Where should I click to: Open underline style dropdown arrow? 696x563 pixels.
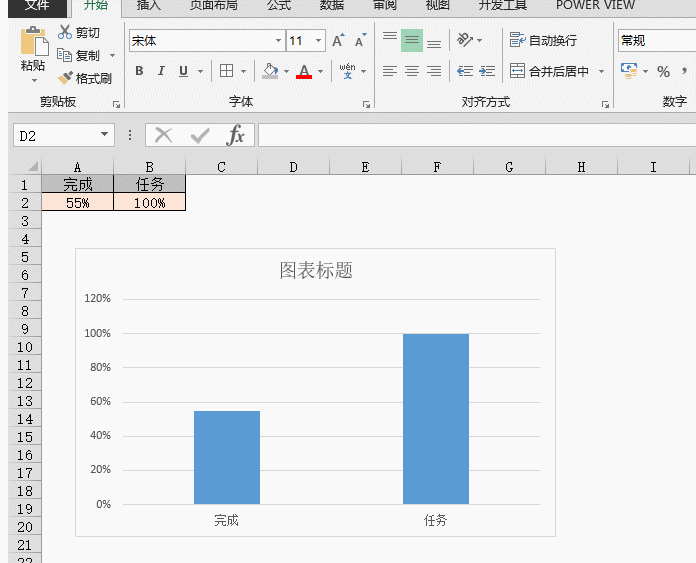click(200, 71)
